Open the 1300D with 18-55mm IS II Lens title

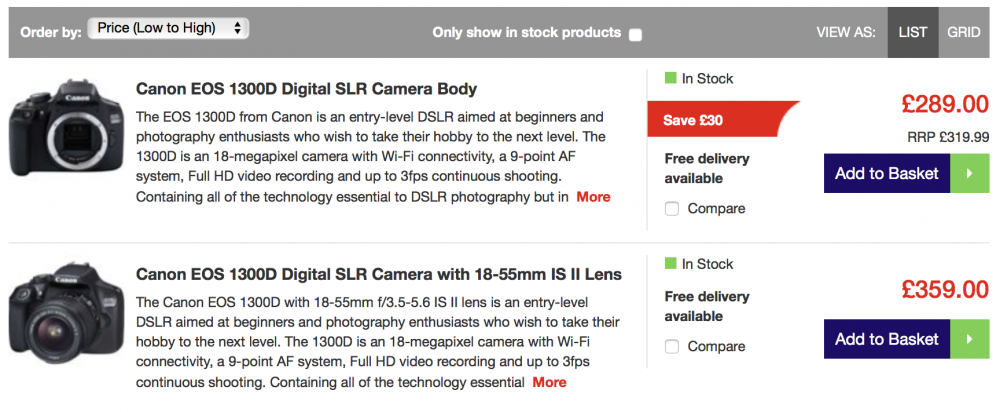[378, 274]
